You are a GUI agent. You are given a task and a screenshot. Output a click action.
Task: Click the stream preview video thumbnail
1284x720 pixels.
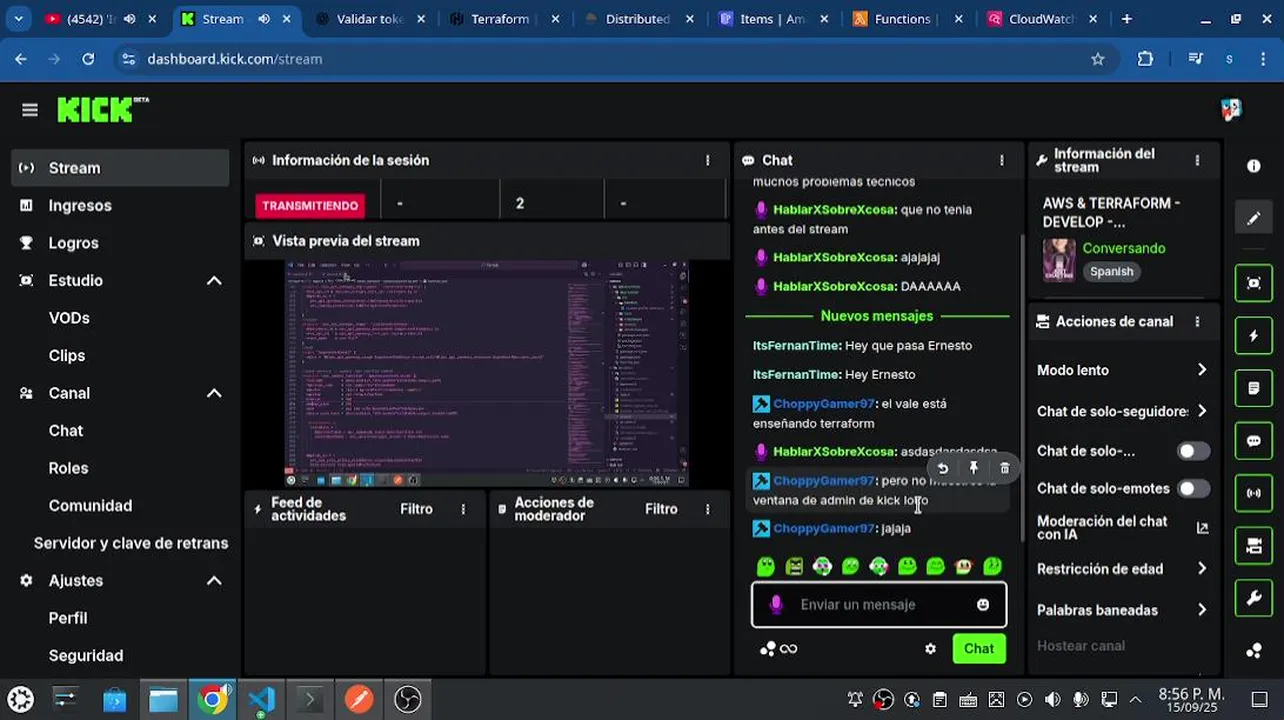pyautogui.click(x=487, y=374)
